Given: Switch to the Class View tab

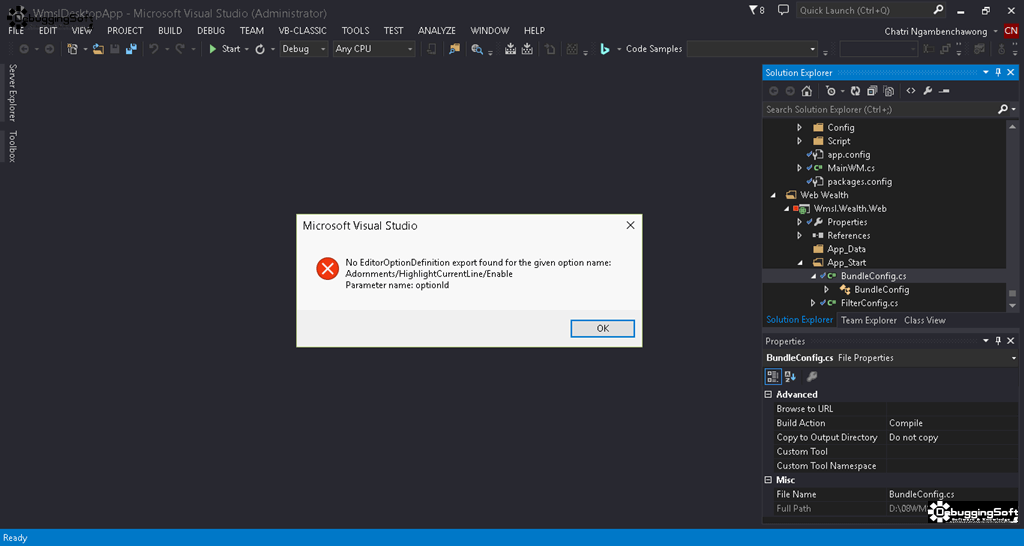Looking at the screenshot, I should [x=925, y=320].
